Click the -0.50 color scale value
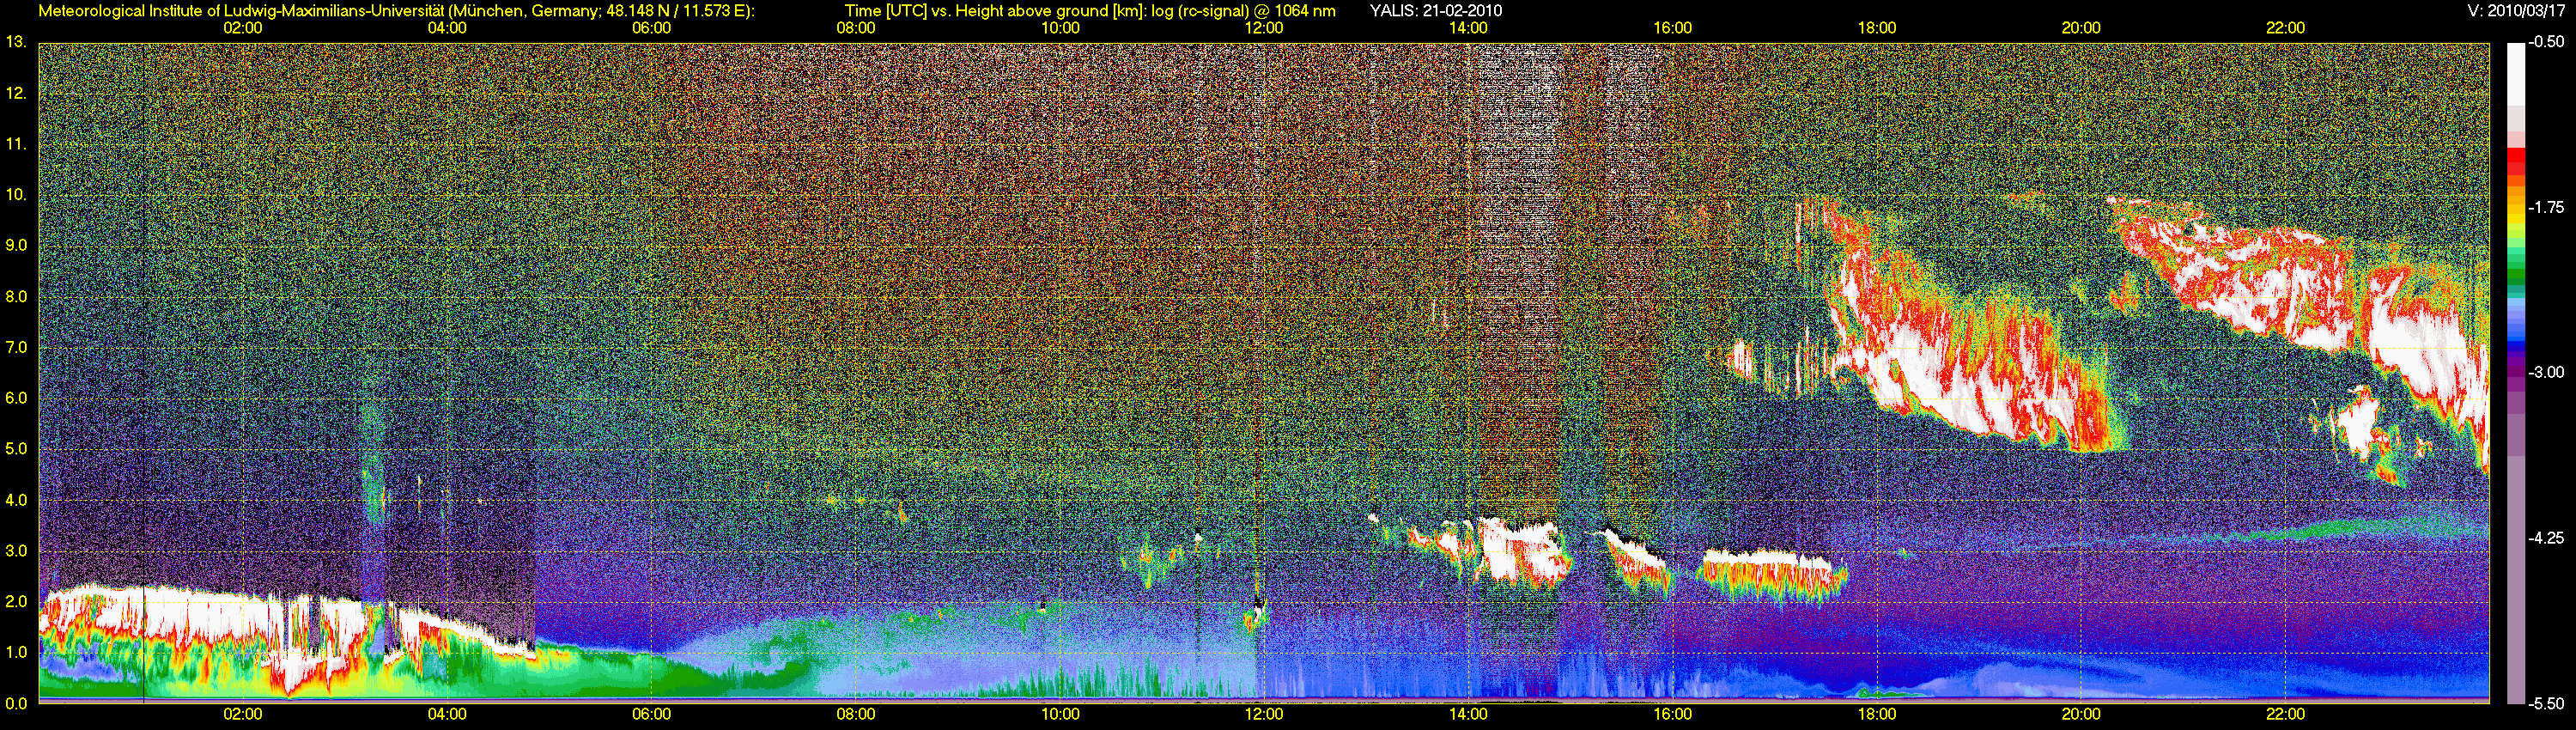The width and height of the screenshot is (2576, 730). coord(2548,42)
